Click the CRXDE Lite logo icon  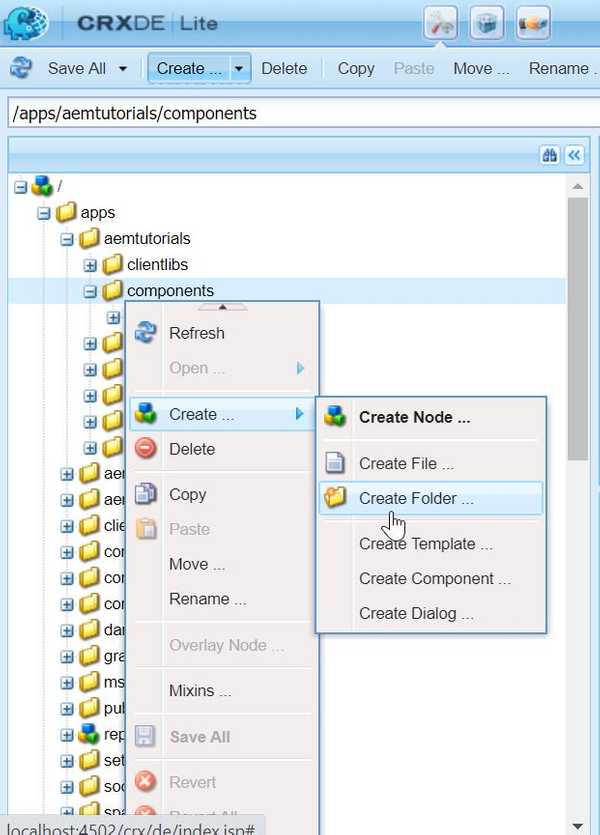click(25, 22)
